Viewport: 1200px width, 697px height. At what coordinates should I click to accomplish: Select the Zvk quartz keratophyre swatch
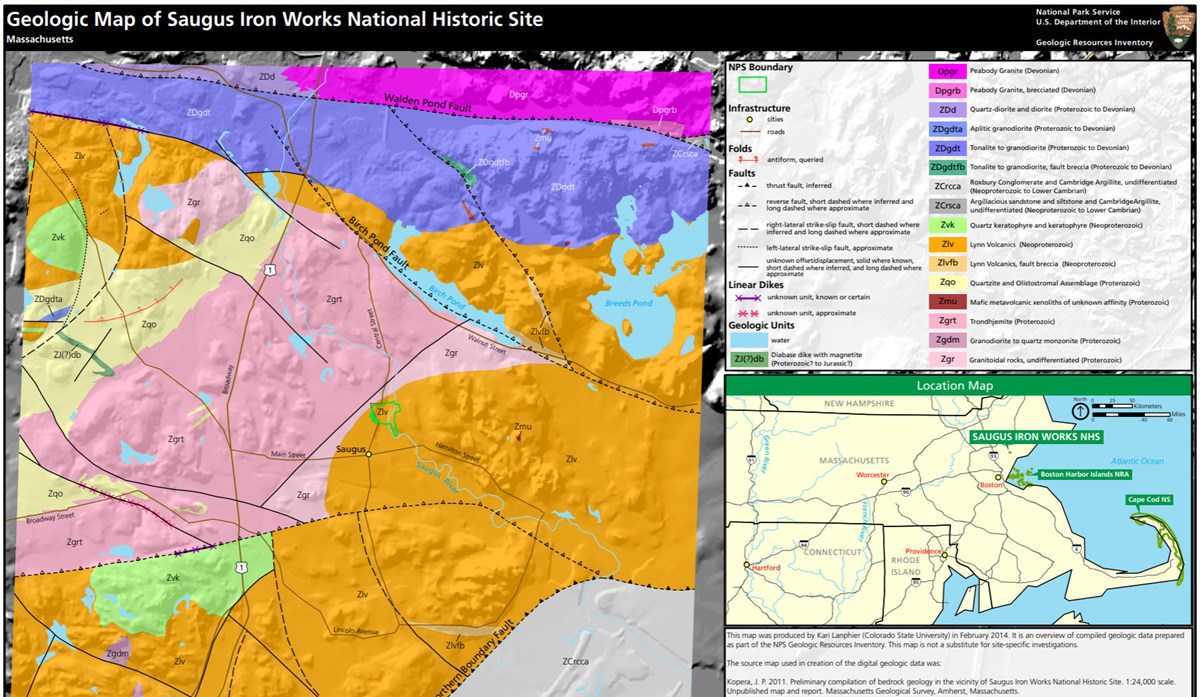tap(947, 225)
